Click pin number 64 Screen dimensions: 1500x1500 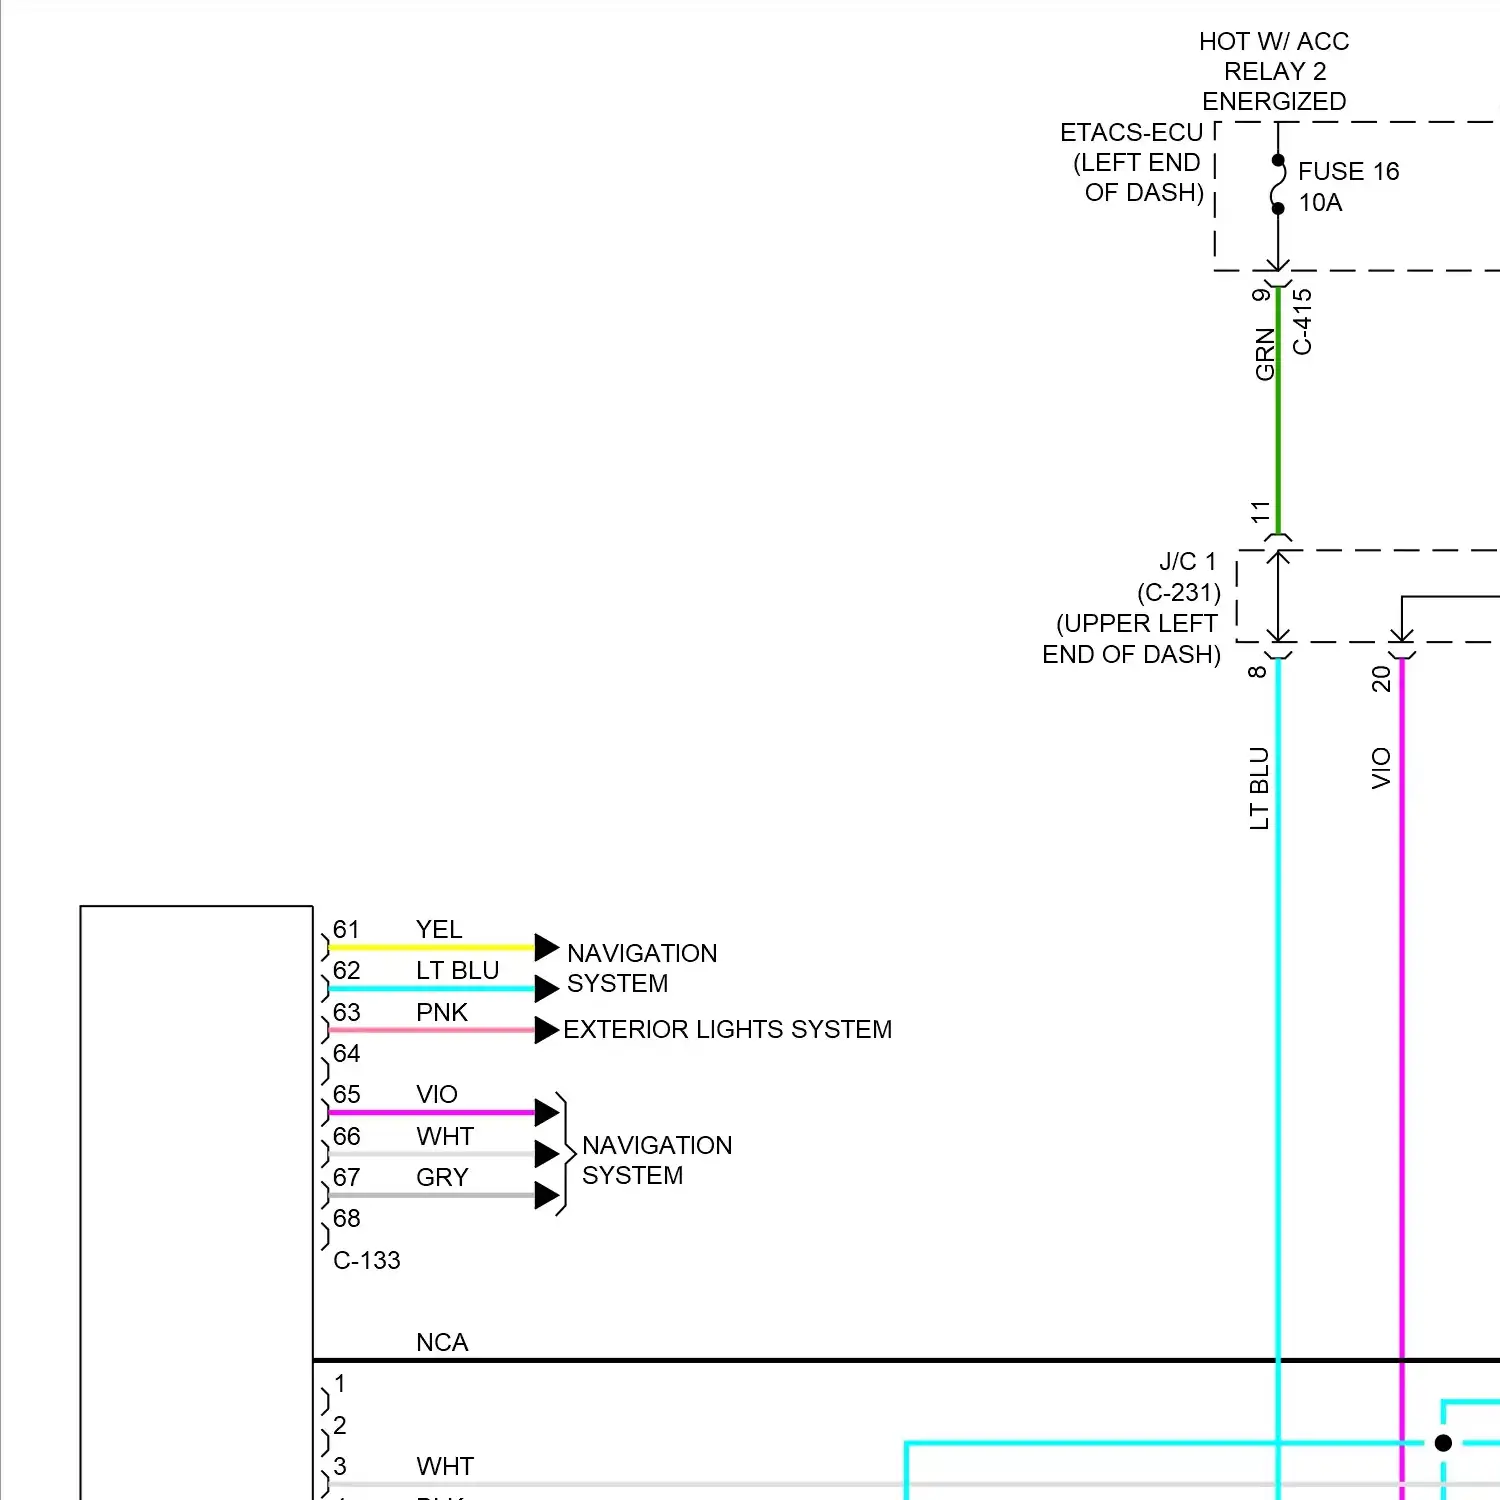tap(346, 1054)
